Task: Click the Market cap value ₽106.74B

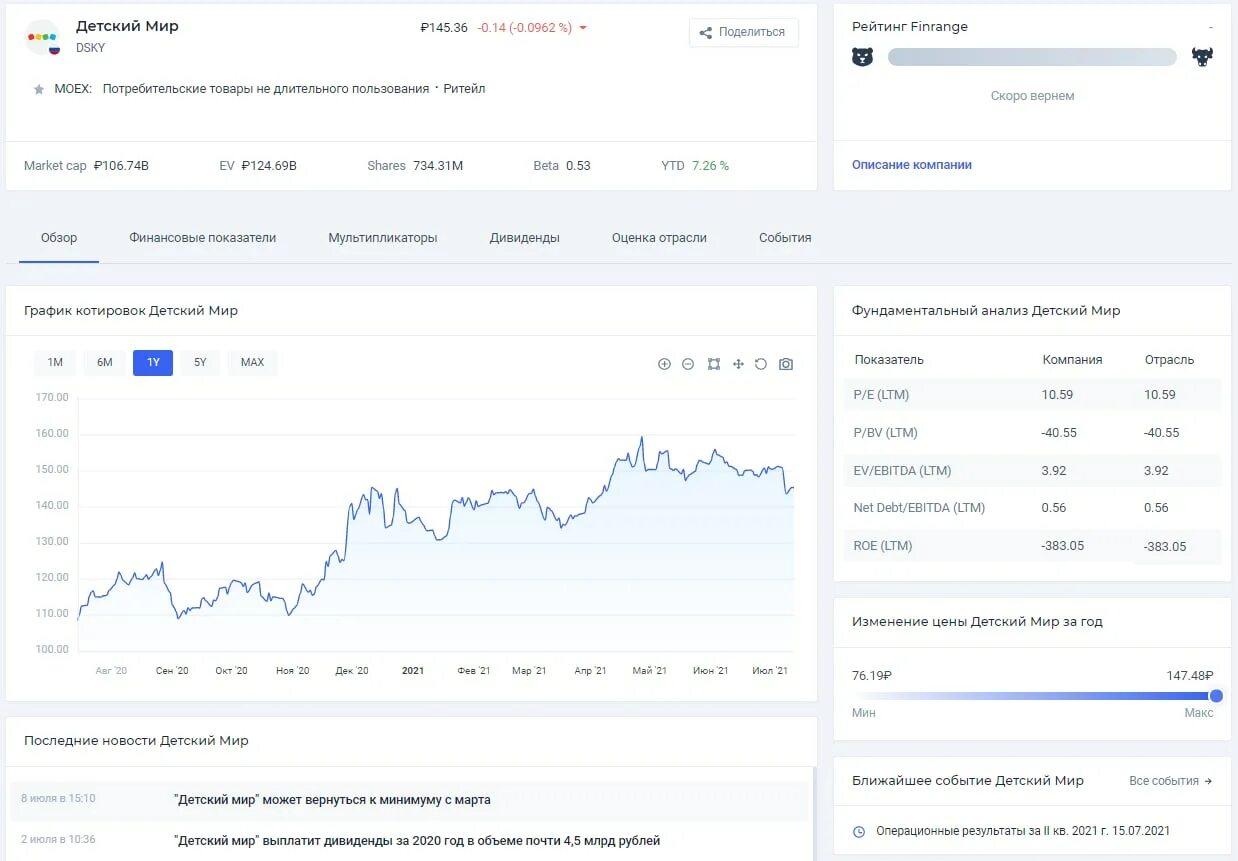Action: [121, 166]
